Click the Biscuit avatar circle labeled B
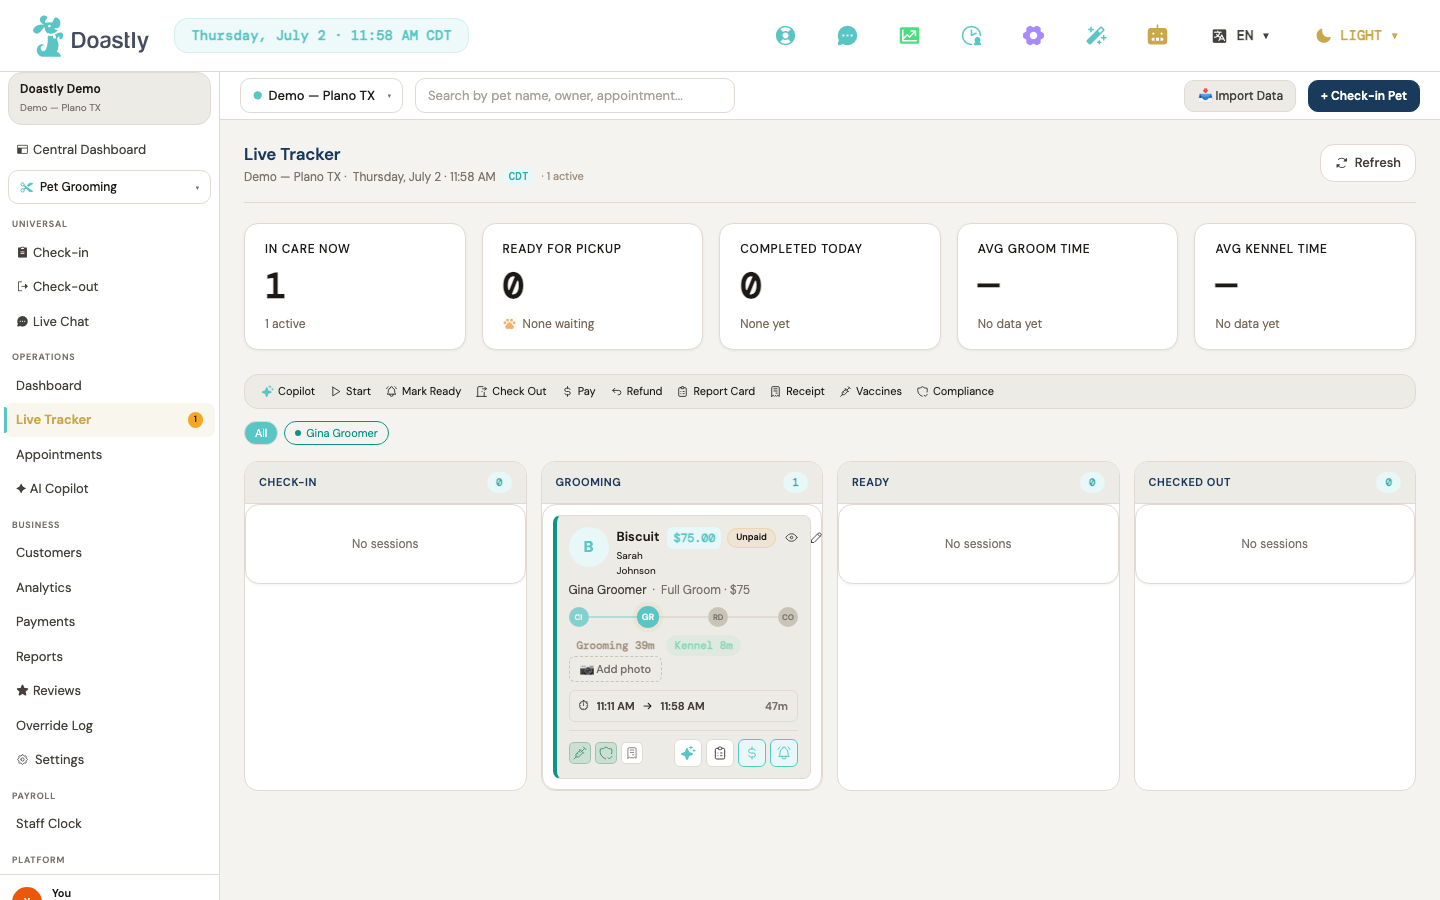The height and width of the screenshot is (900, 1440). (588, 547)
